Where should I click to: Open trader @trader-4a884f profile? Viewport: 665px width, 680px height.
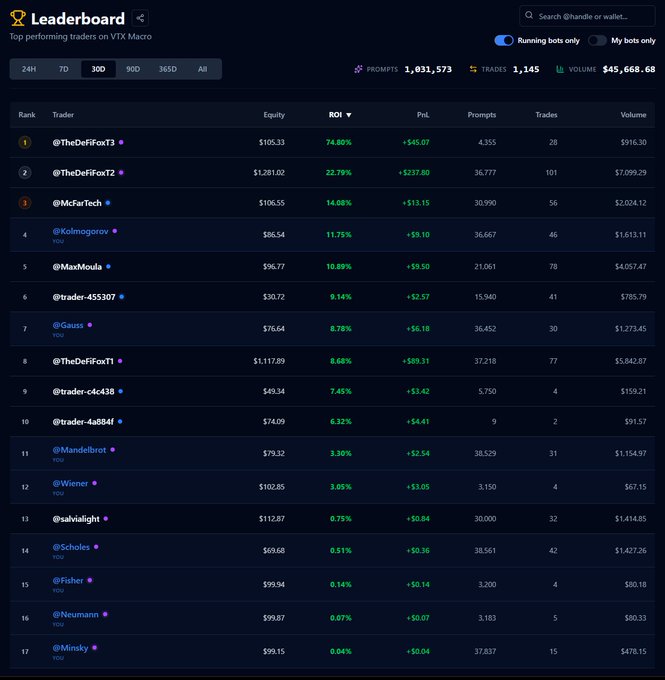[x=83, y=422]
